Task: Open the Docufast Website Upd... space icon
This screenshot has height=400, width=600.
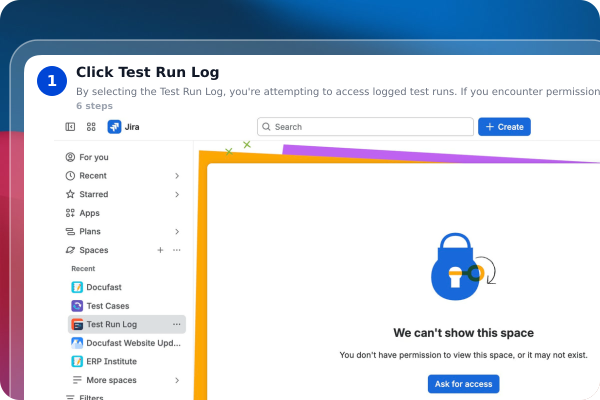Action: (77, 343)
